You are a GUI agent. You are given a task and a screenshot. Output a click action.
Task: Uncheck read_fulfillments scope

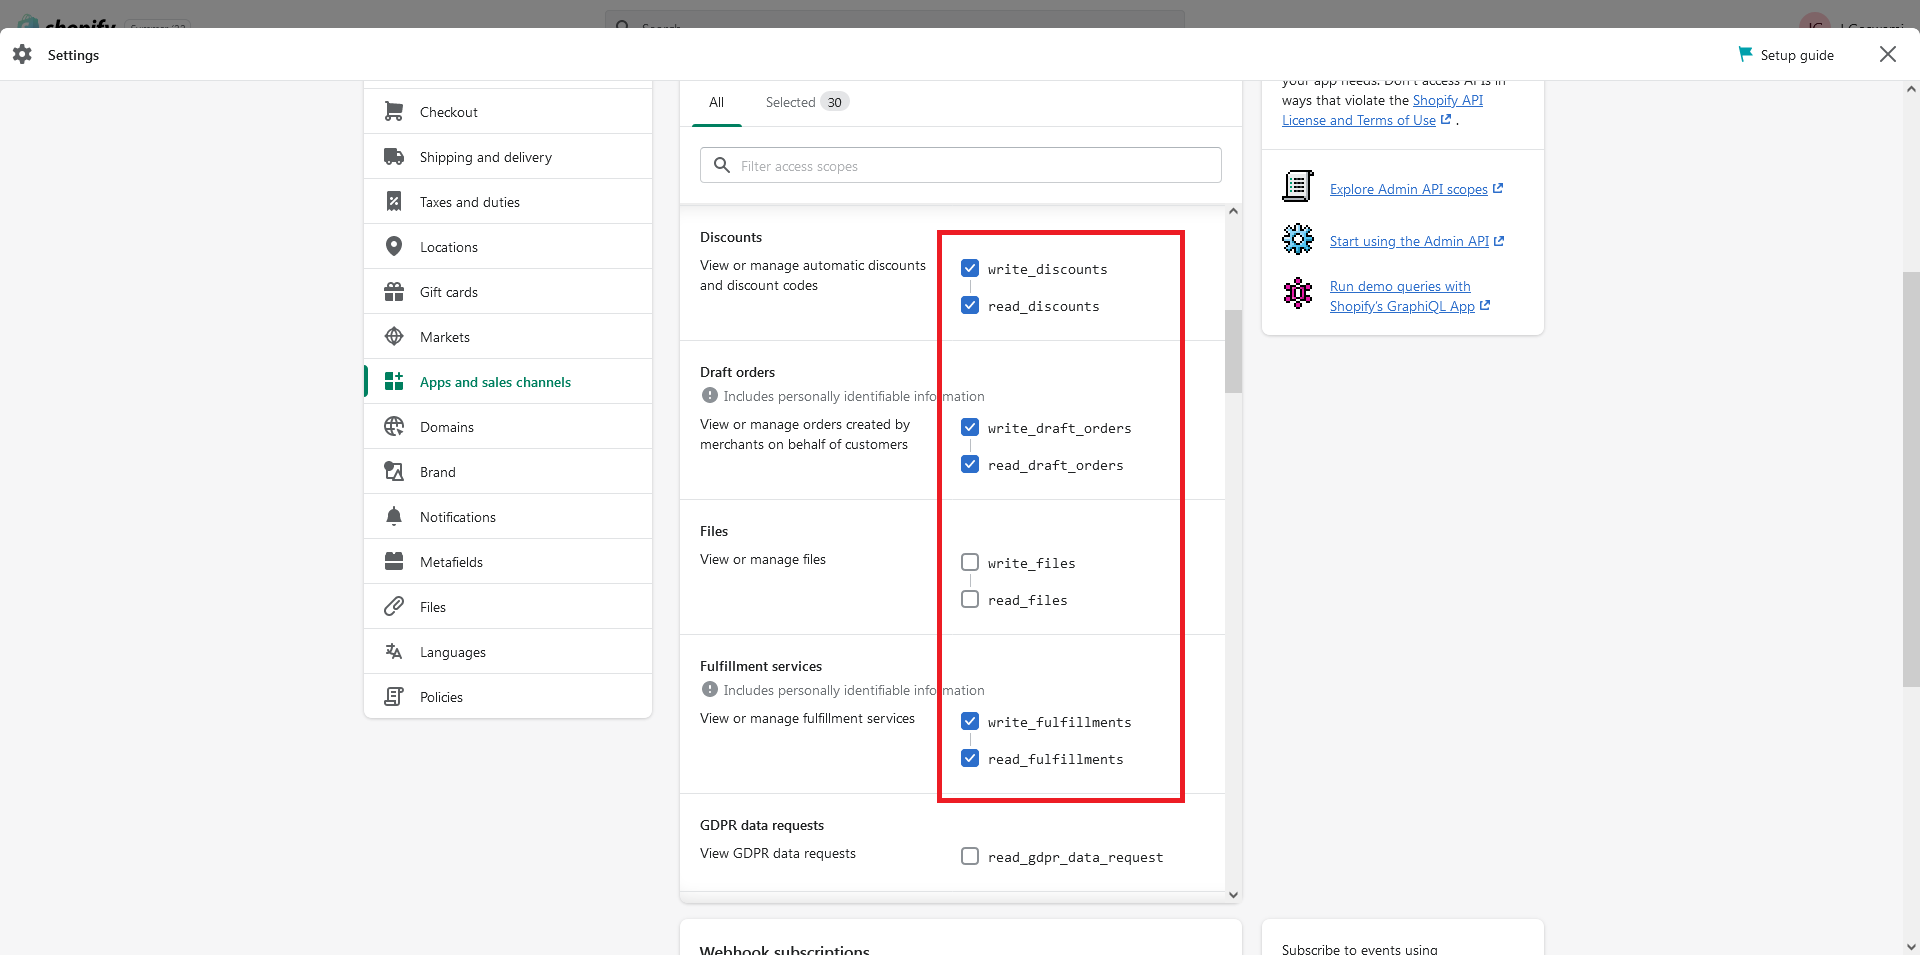point(970,758)
